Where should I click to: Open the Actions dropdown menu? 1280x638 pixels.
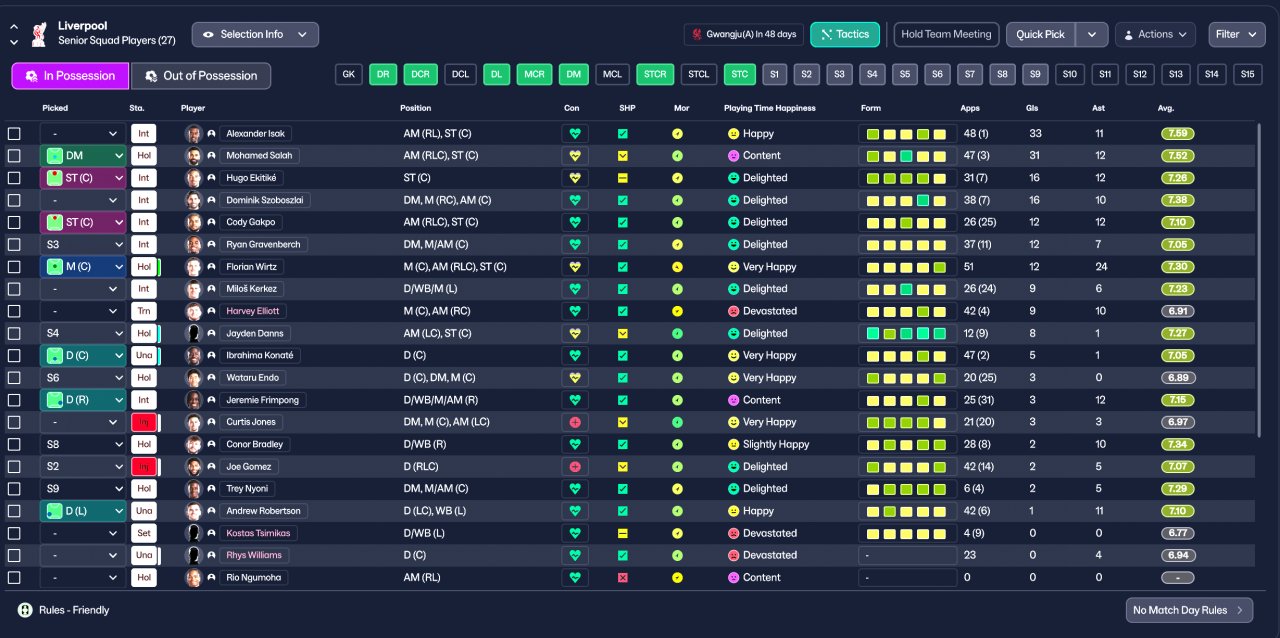(1155, 34)
